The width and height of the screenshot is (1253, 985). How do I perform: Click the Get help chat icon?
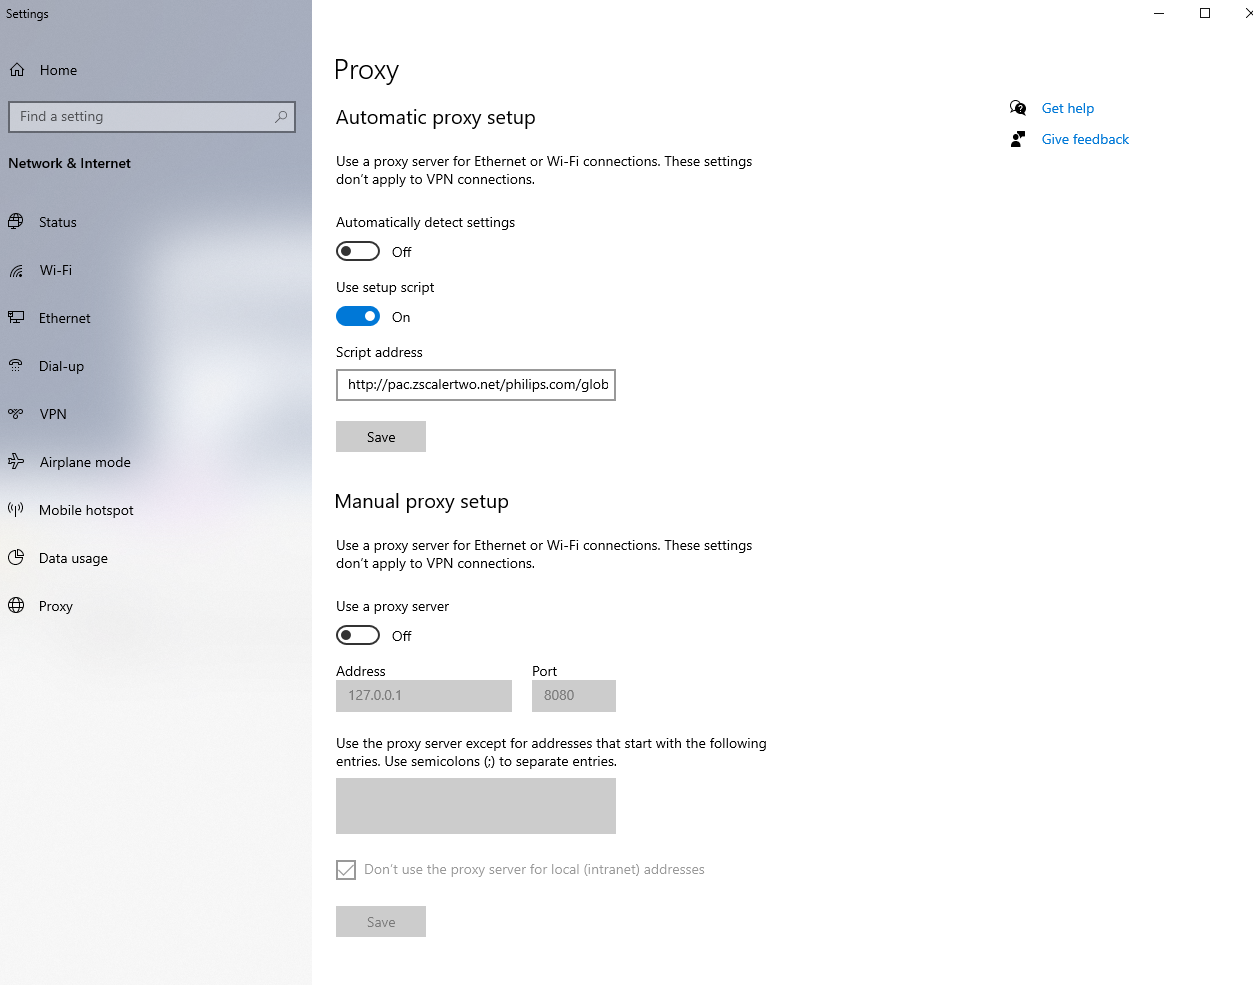click(x=1018, y=108)
